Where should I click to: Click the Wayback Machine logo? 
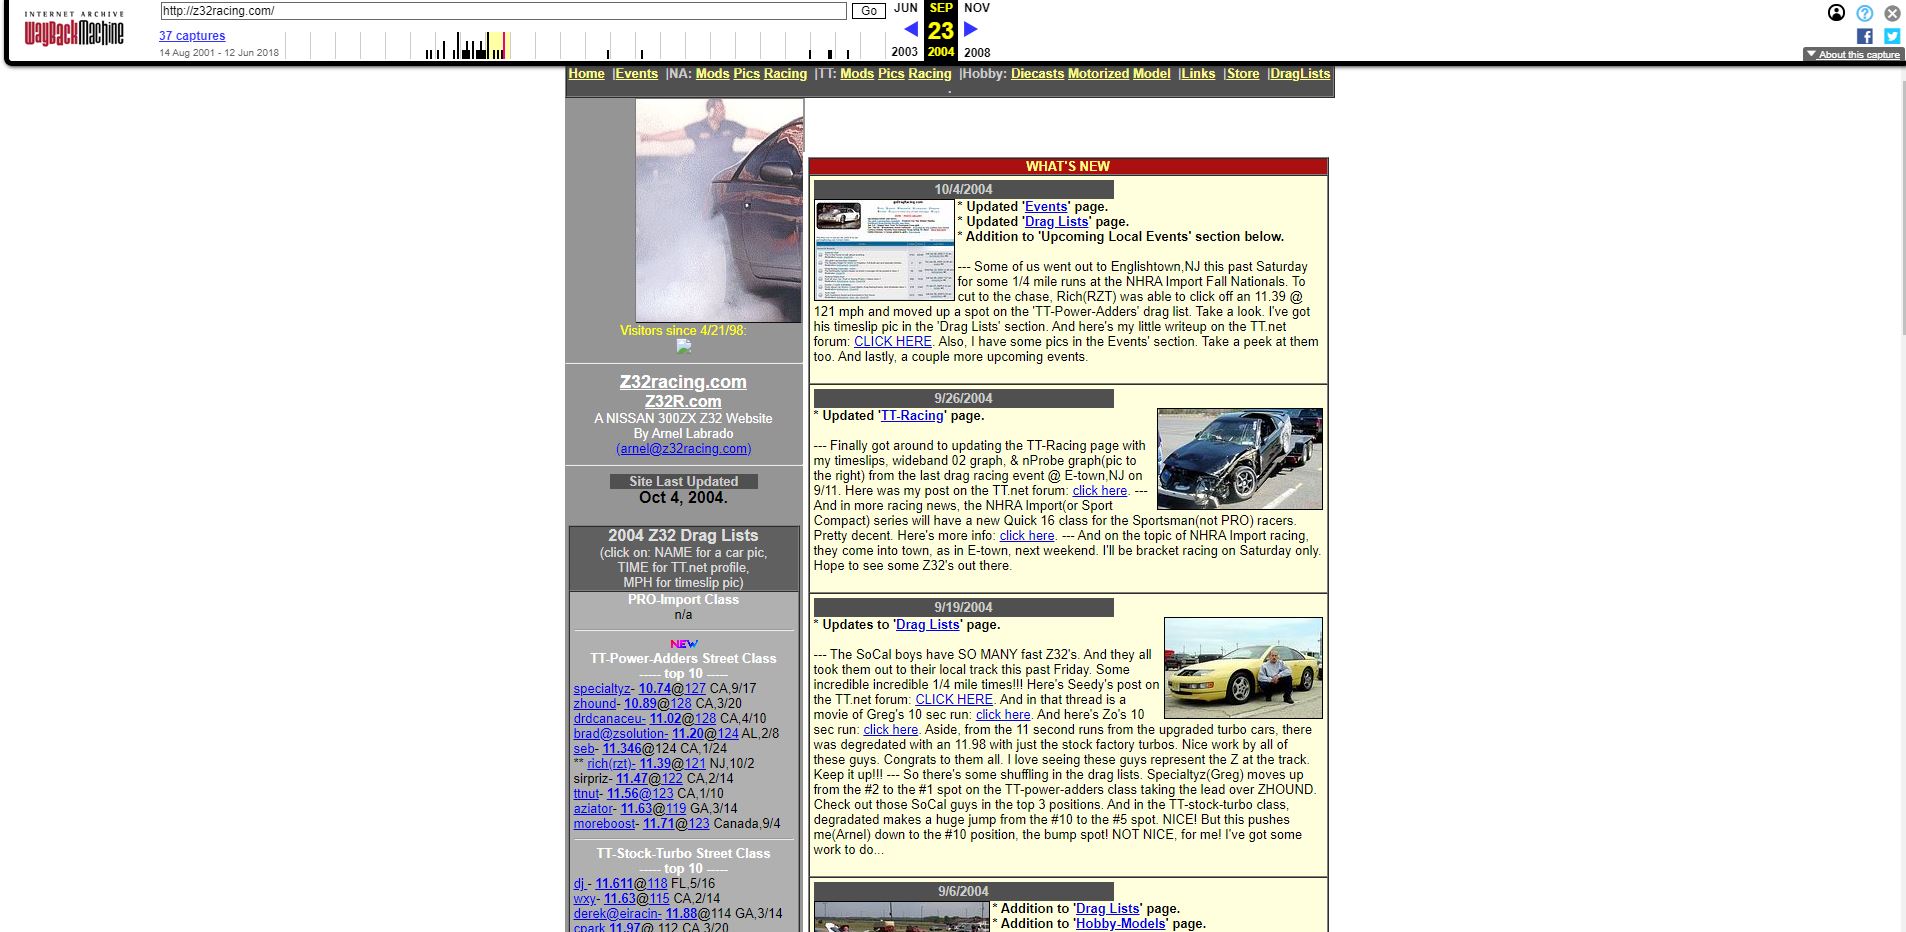pos(74,31)
